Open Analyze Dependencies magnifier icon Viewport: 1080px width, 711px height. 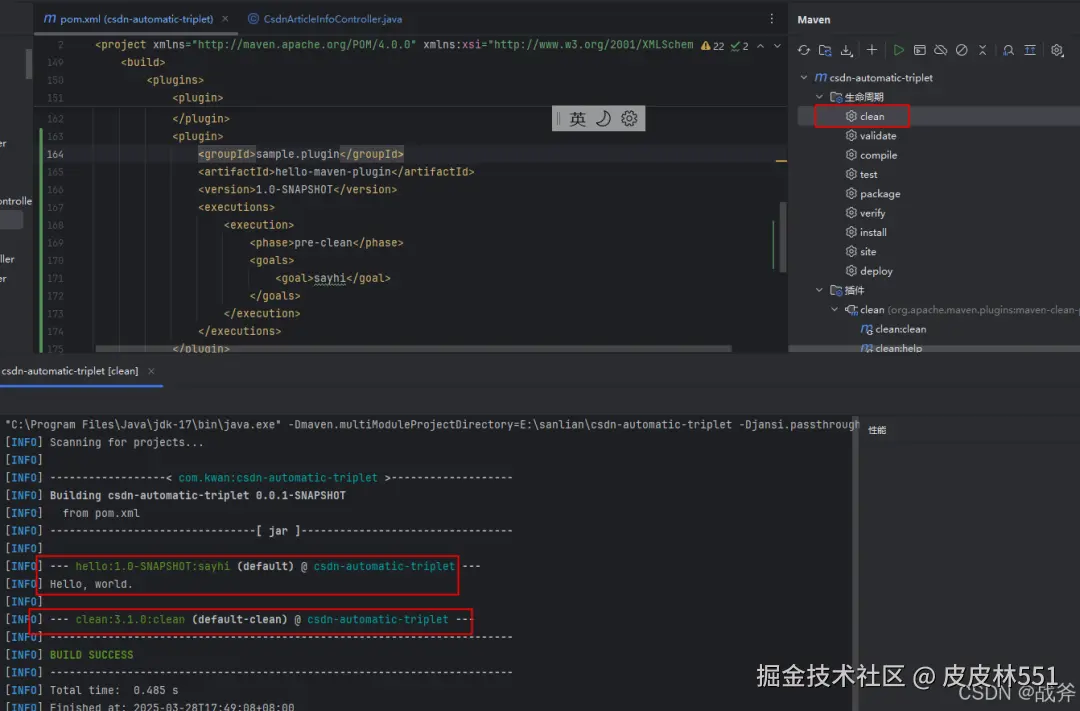1008,50
